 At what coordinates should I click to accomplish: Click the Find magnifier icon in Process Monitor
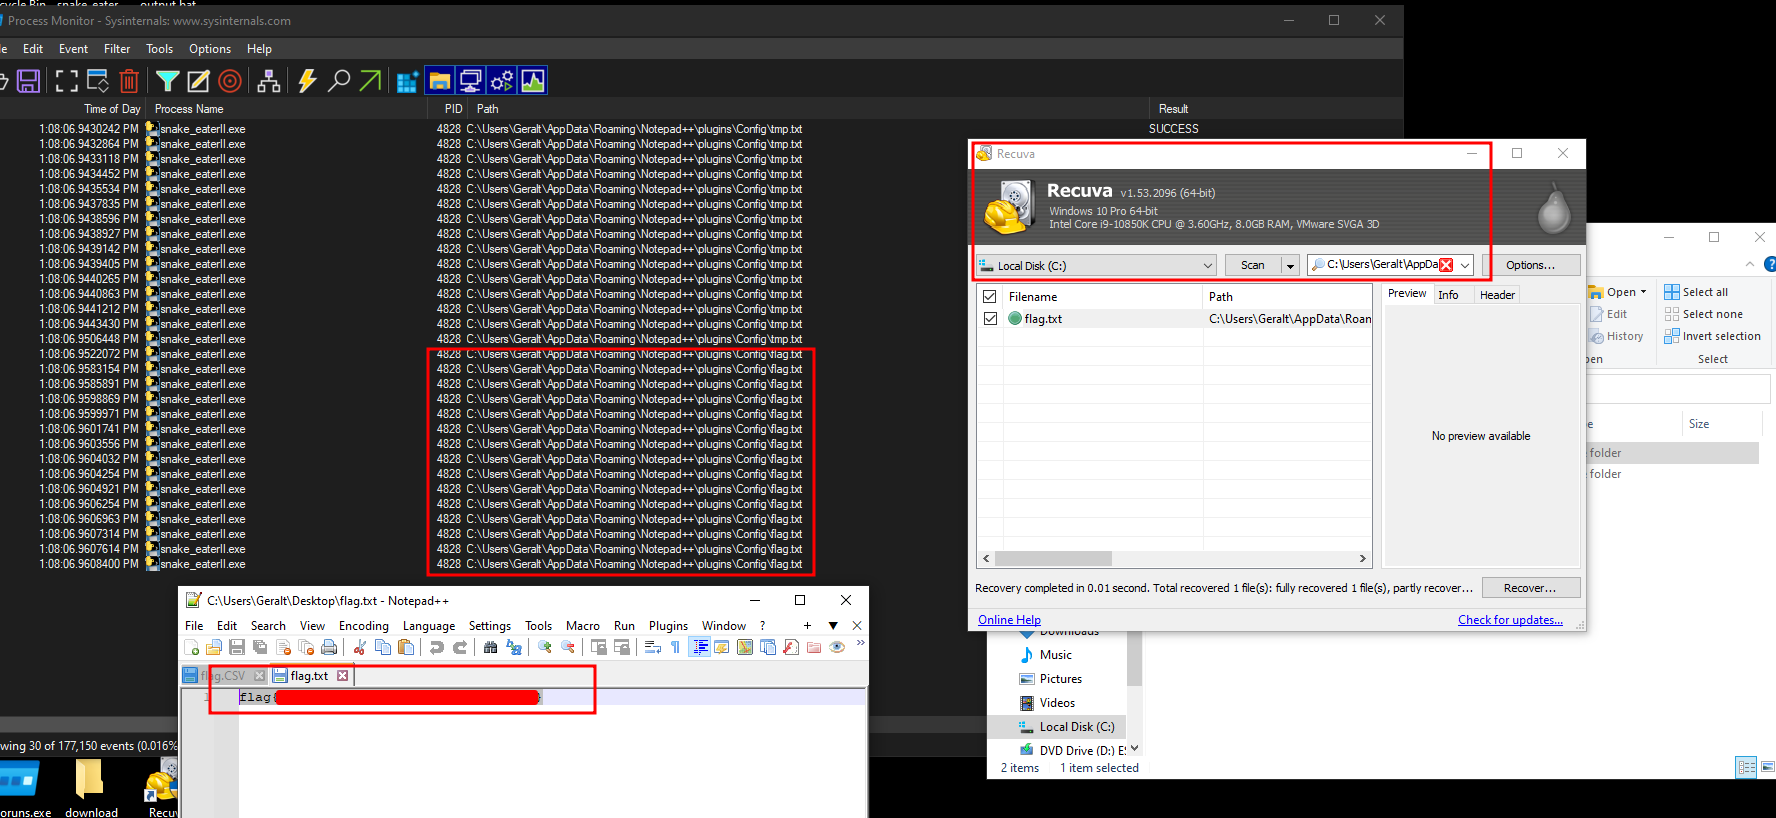339,81
